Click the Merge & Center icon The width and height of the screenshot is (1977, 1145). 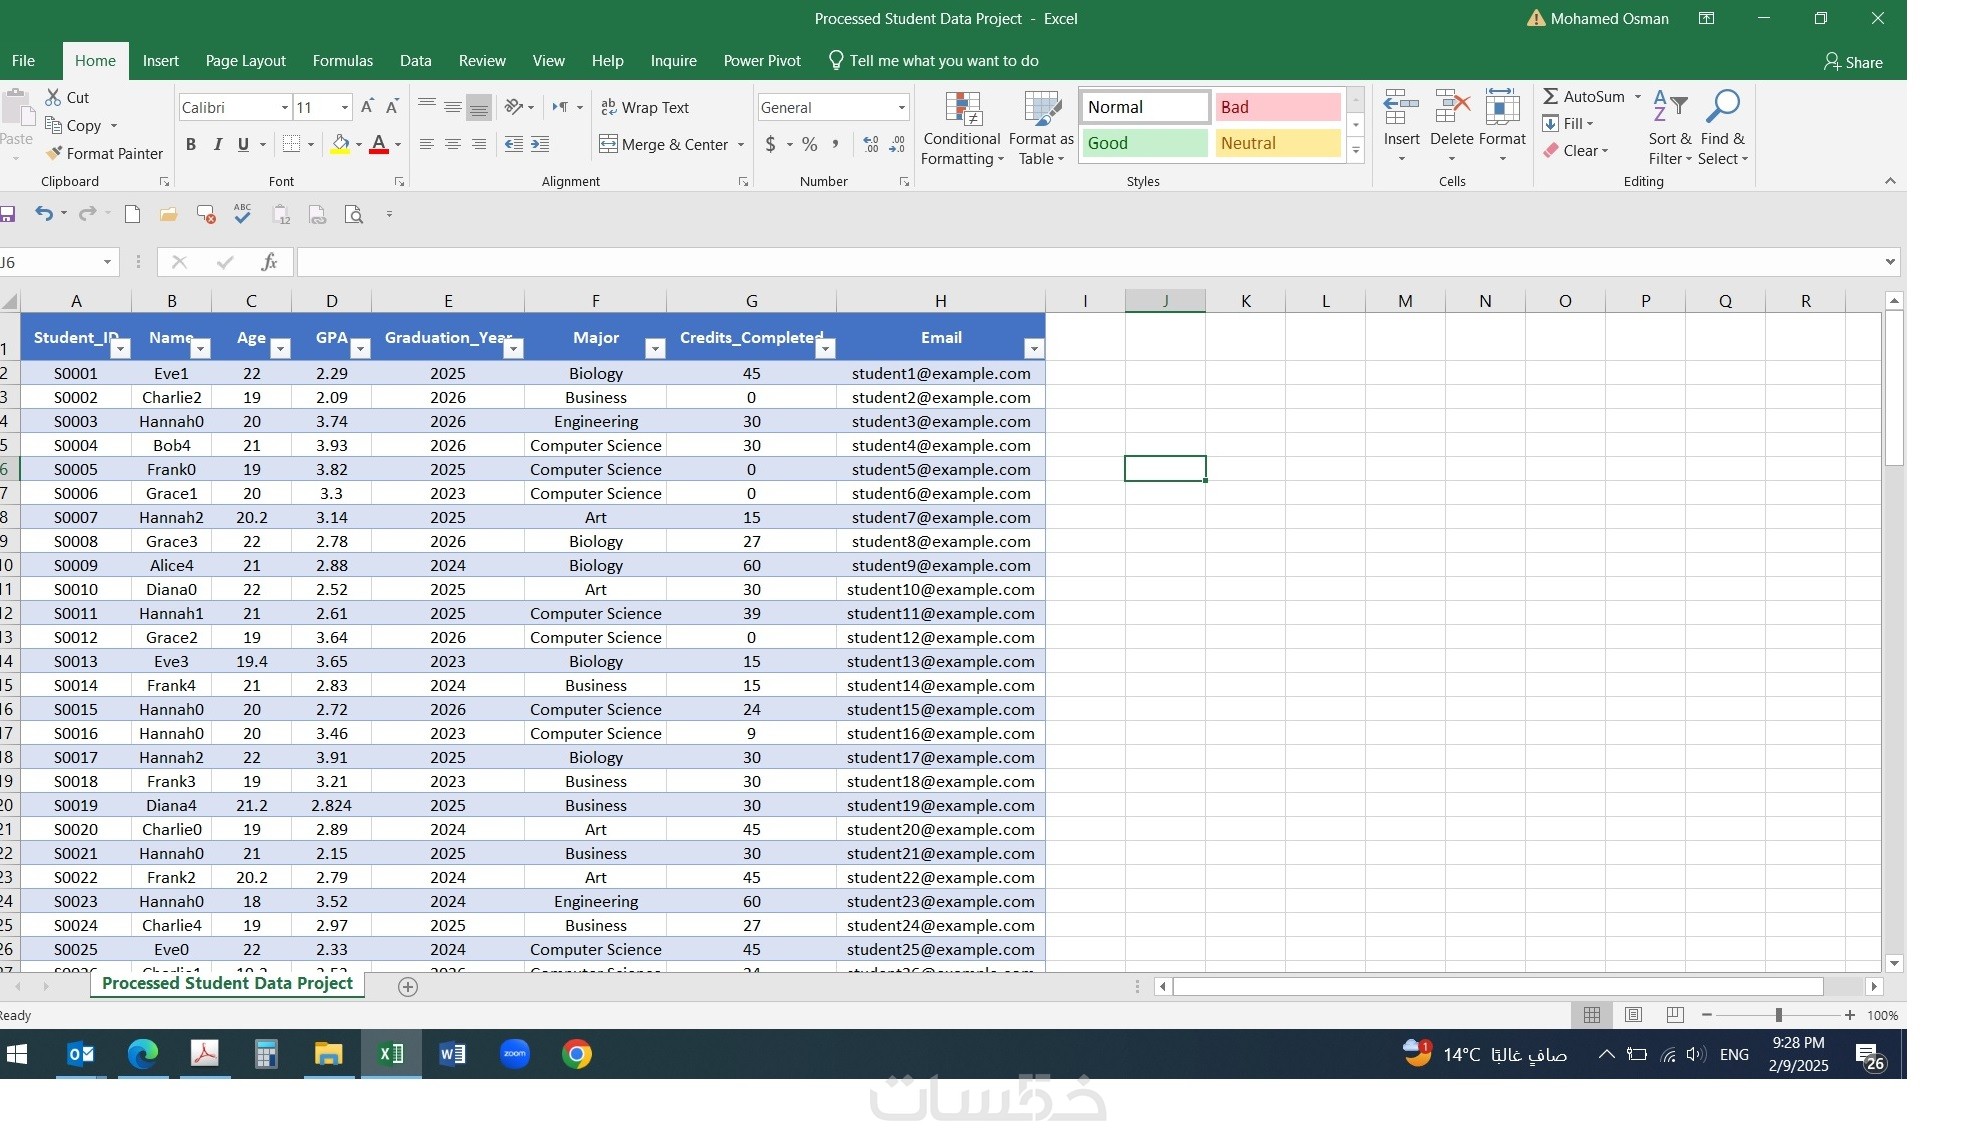tap(608, 144)
